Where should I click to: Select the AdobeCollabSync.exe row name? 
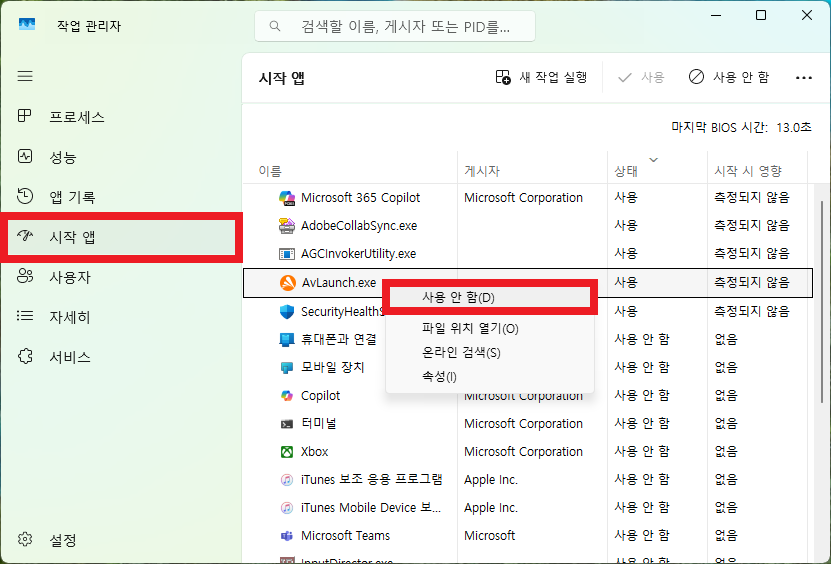click(359, 226)
